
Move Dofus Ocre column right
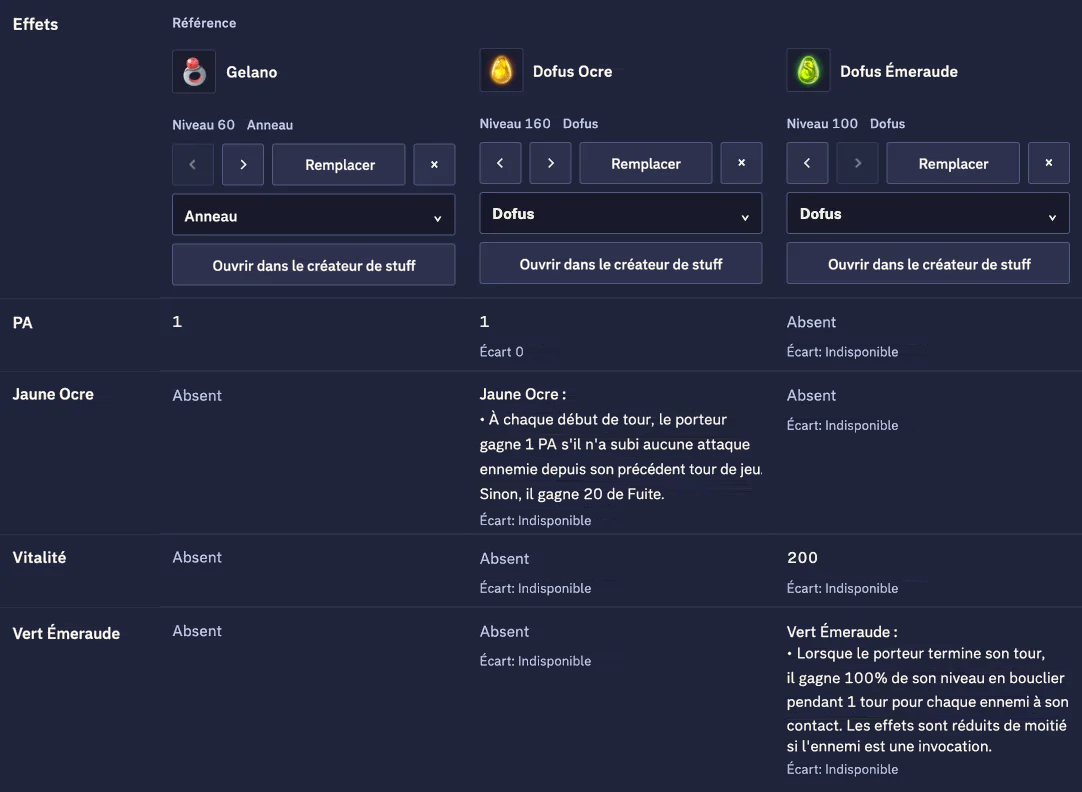coord(550,163)
